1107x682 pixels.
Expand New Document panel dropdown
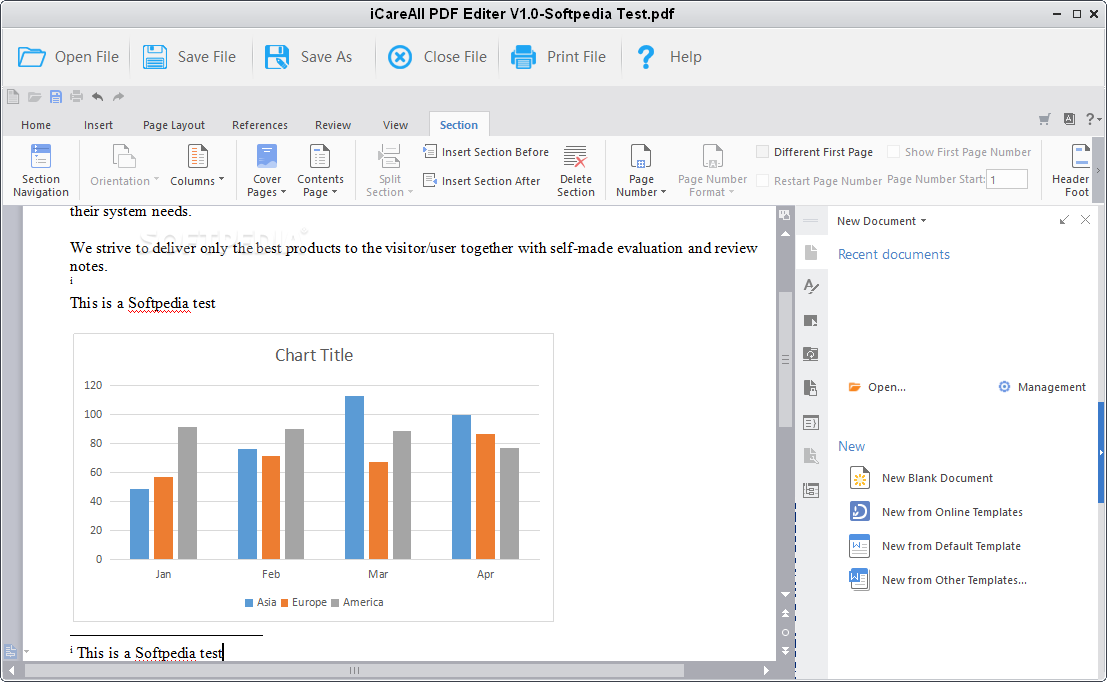pyautogui.click(x=923, y=221)
